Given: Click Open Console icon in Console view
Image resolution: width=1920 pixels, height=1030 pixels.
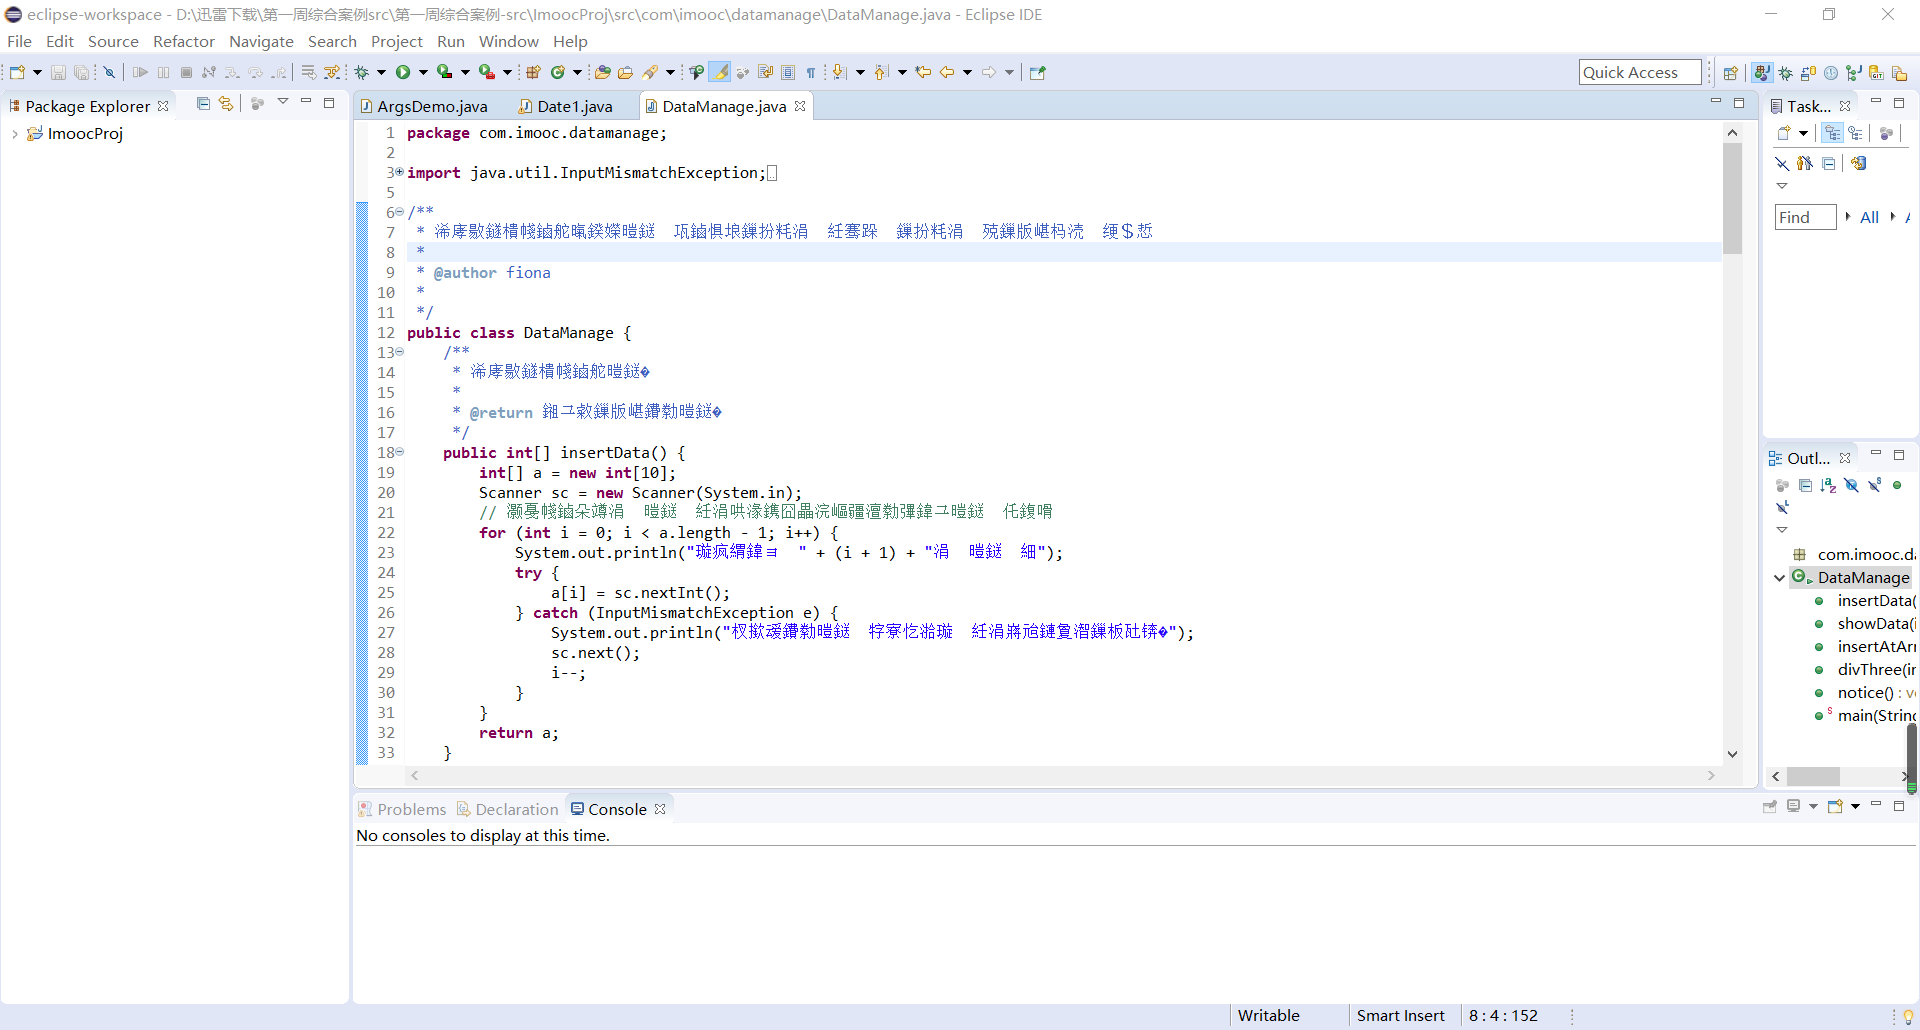Looking at the screenshot, I should click(x=1836, y=806).
